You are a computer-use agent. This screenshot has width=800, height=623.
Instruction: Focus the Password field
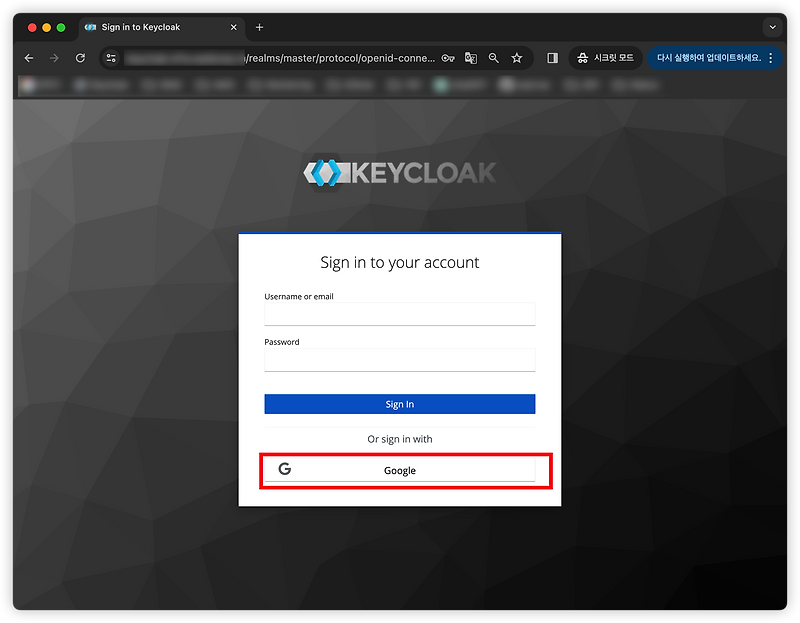(x=400, y=360)
